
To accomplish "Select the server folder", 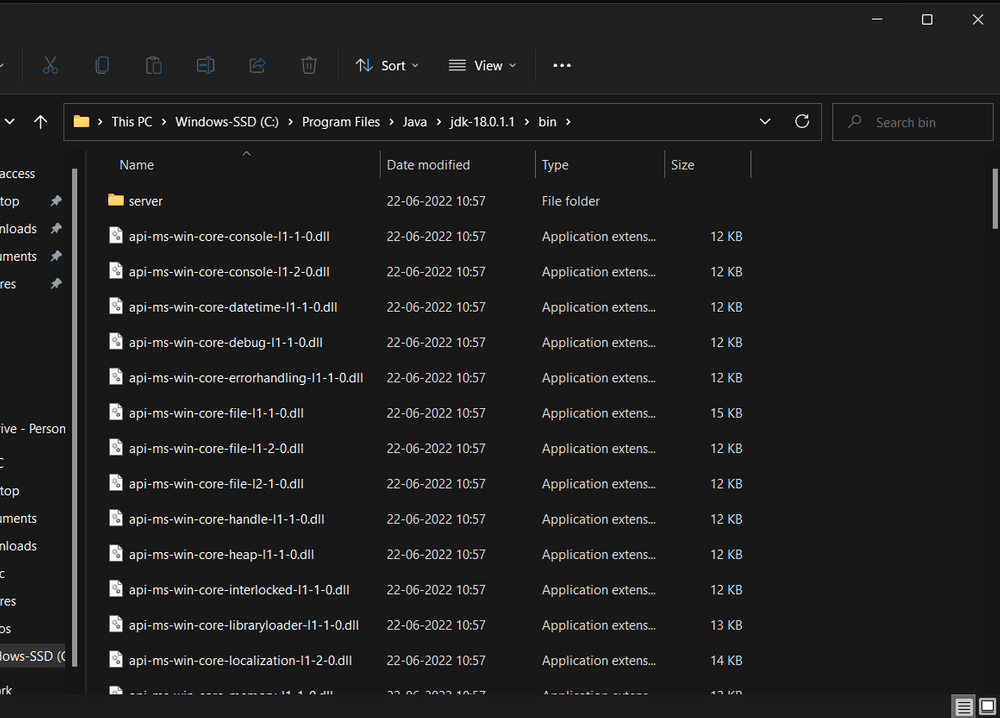I will tap(145, 201).
